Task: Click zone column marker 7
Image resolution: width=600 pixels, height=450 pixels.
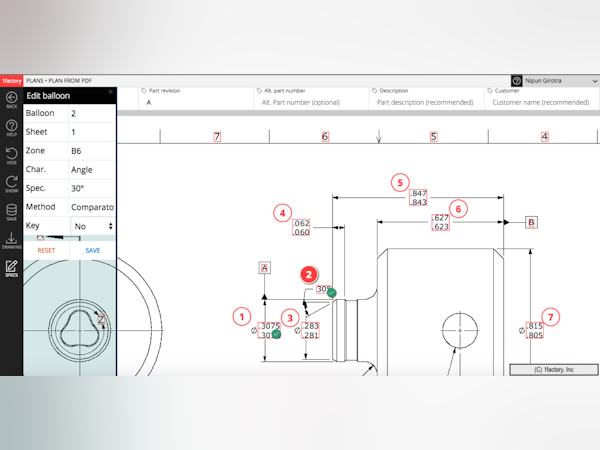Action: point(217,136)
